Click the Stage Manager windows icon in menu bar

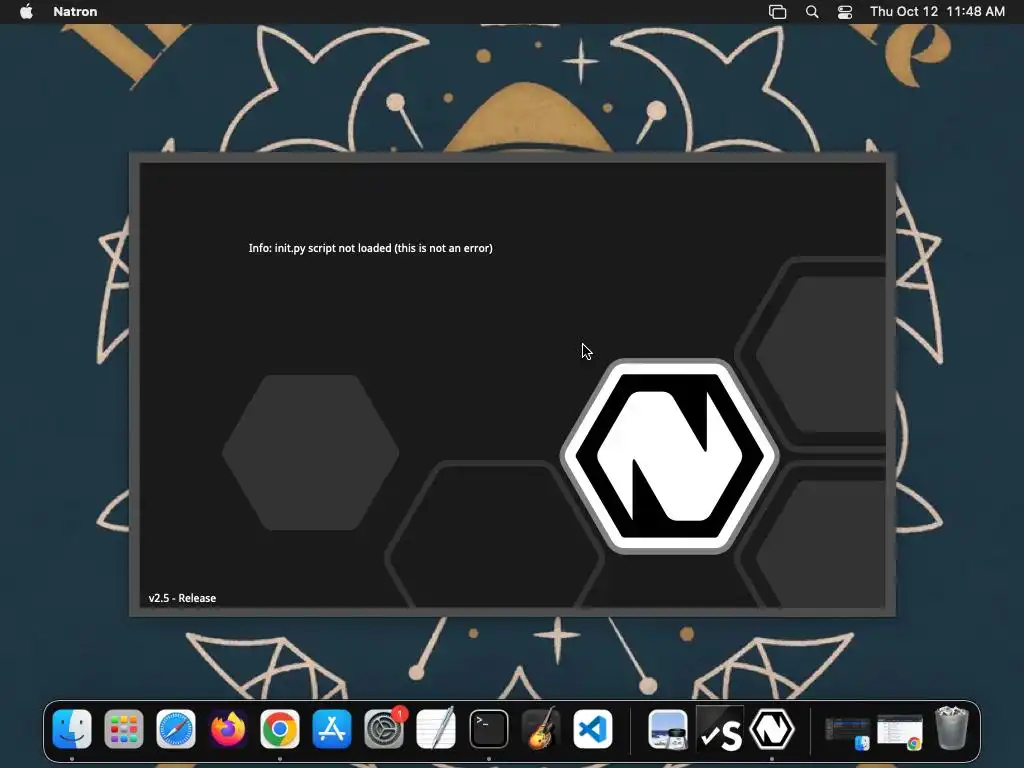pyautogui.click(x=777, y=12)
